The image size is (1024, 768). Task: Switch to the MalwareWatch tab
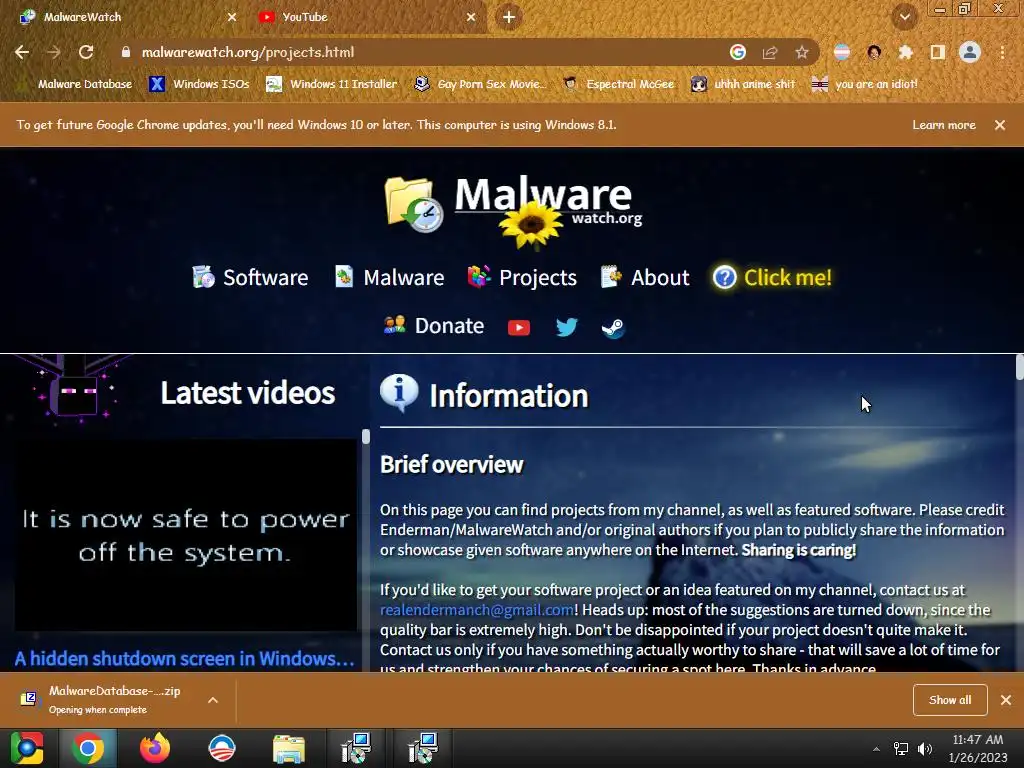pyautogui.click(x=128, y=17)
